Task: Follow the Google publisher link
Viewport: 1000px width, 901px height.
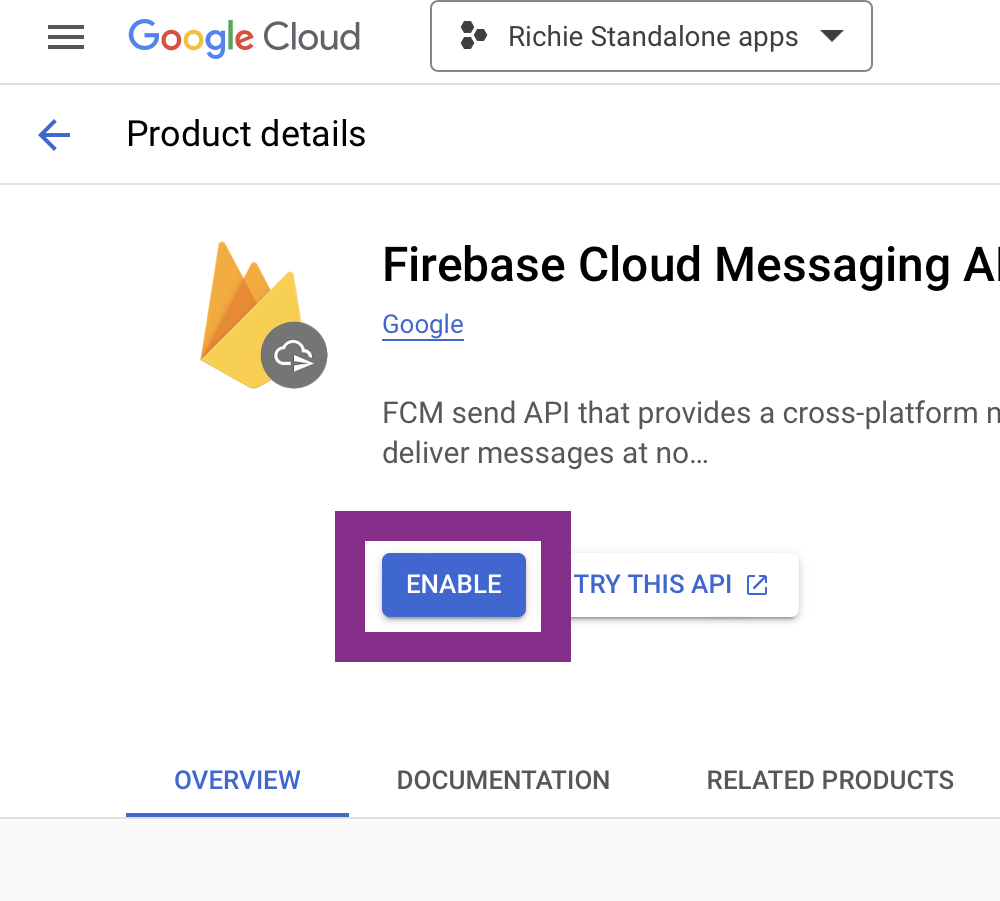Action: [422, 324]
